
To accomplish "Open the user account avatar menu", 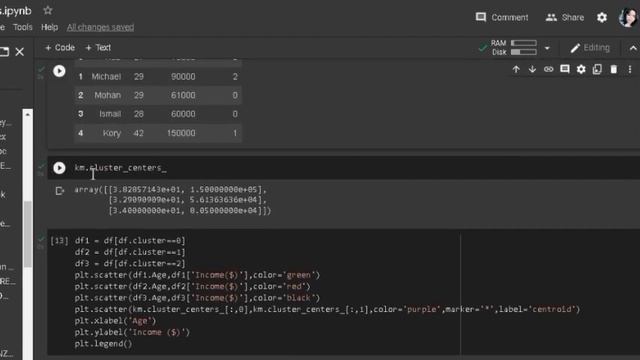I will coord(628,18).
